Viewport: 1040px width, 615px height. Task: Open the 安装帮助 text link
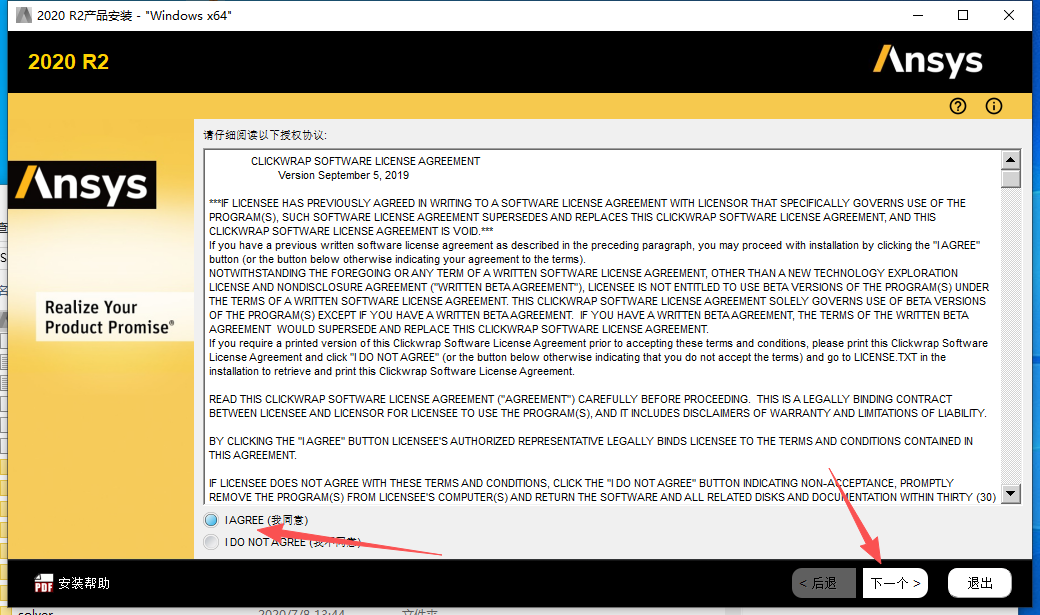[84, 583]
